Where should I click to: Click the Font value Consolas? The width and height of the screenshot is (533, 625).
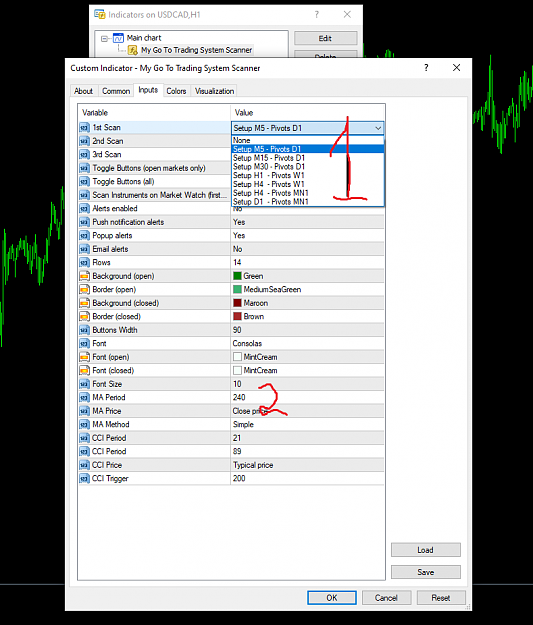click(x=247, y=344)
